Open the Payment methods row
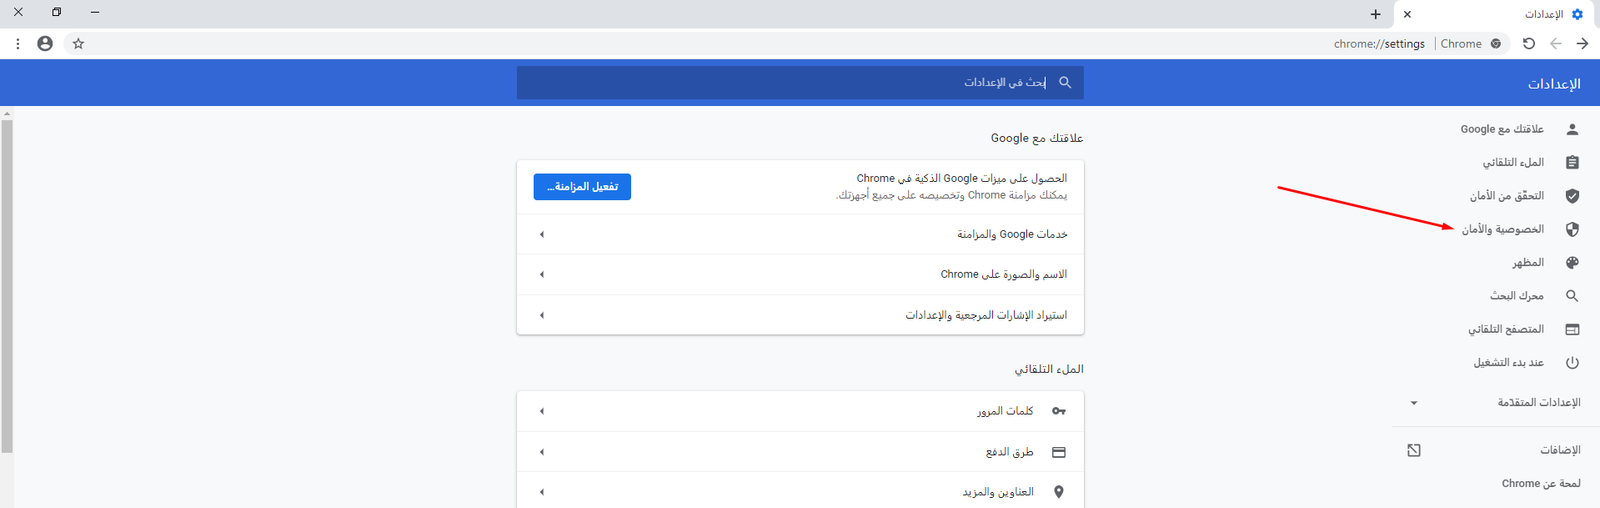1600x508 pixels. tap(800, 452)
